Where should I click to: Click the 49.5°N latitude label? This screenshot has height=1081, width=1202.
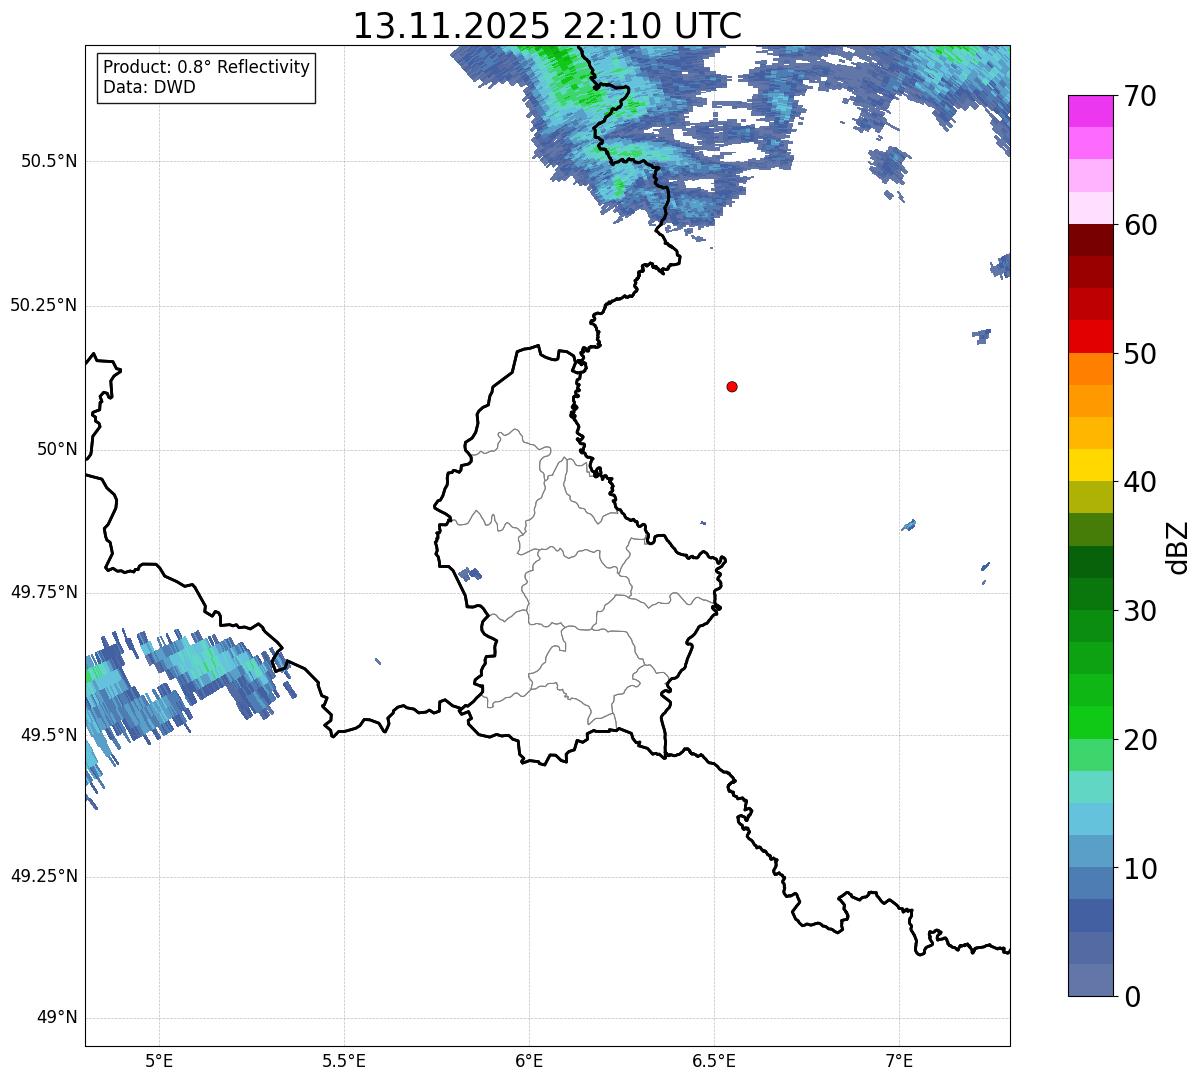tap(49, 735)
